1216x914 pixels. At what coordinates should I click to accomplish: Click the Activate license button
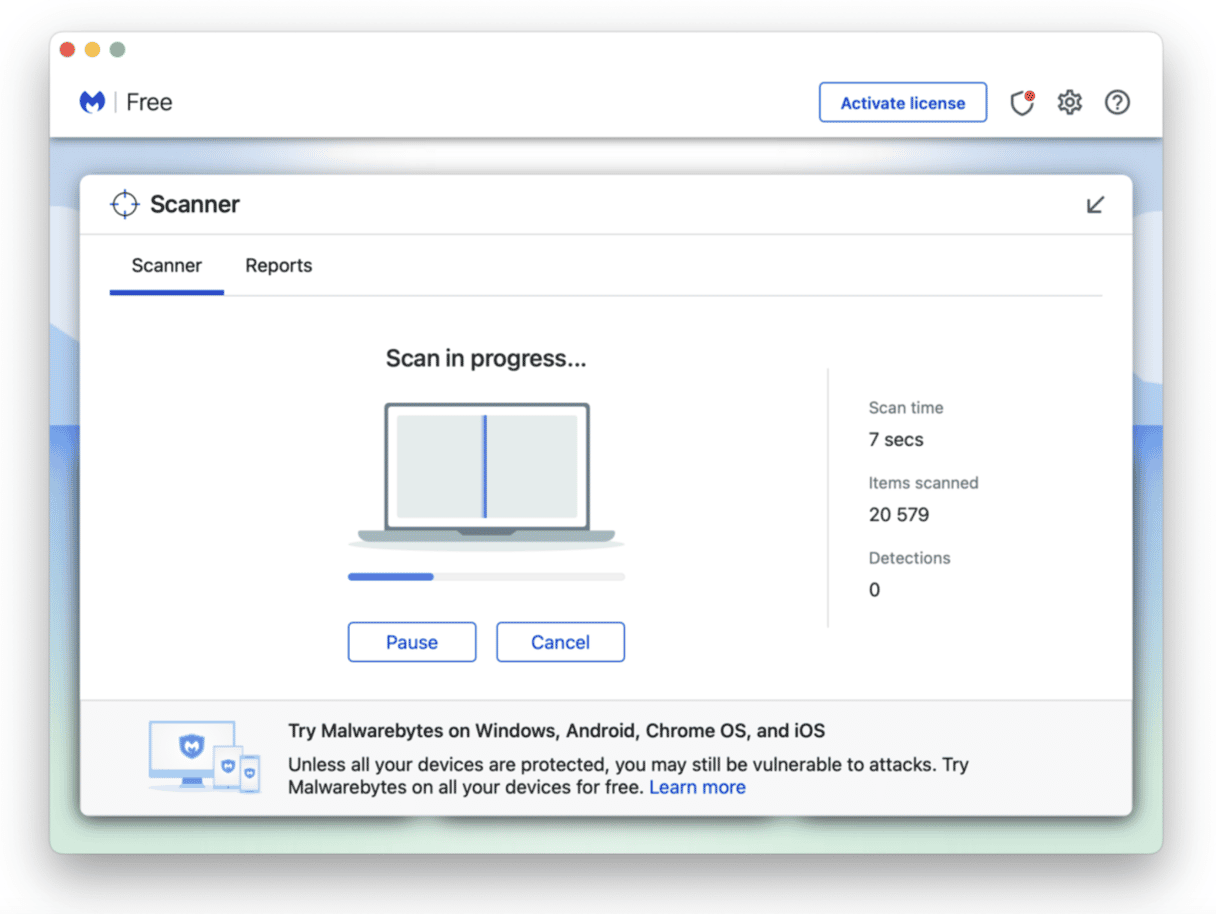coord(902,101)
